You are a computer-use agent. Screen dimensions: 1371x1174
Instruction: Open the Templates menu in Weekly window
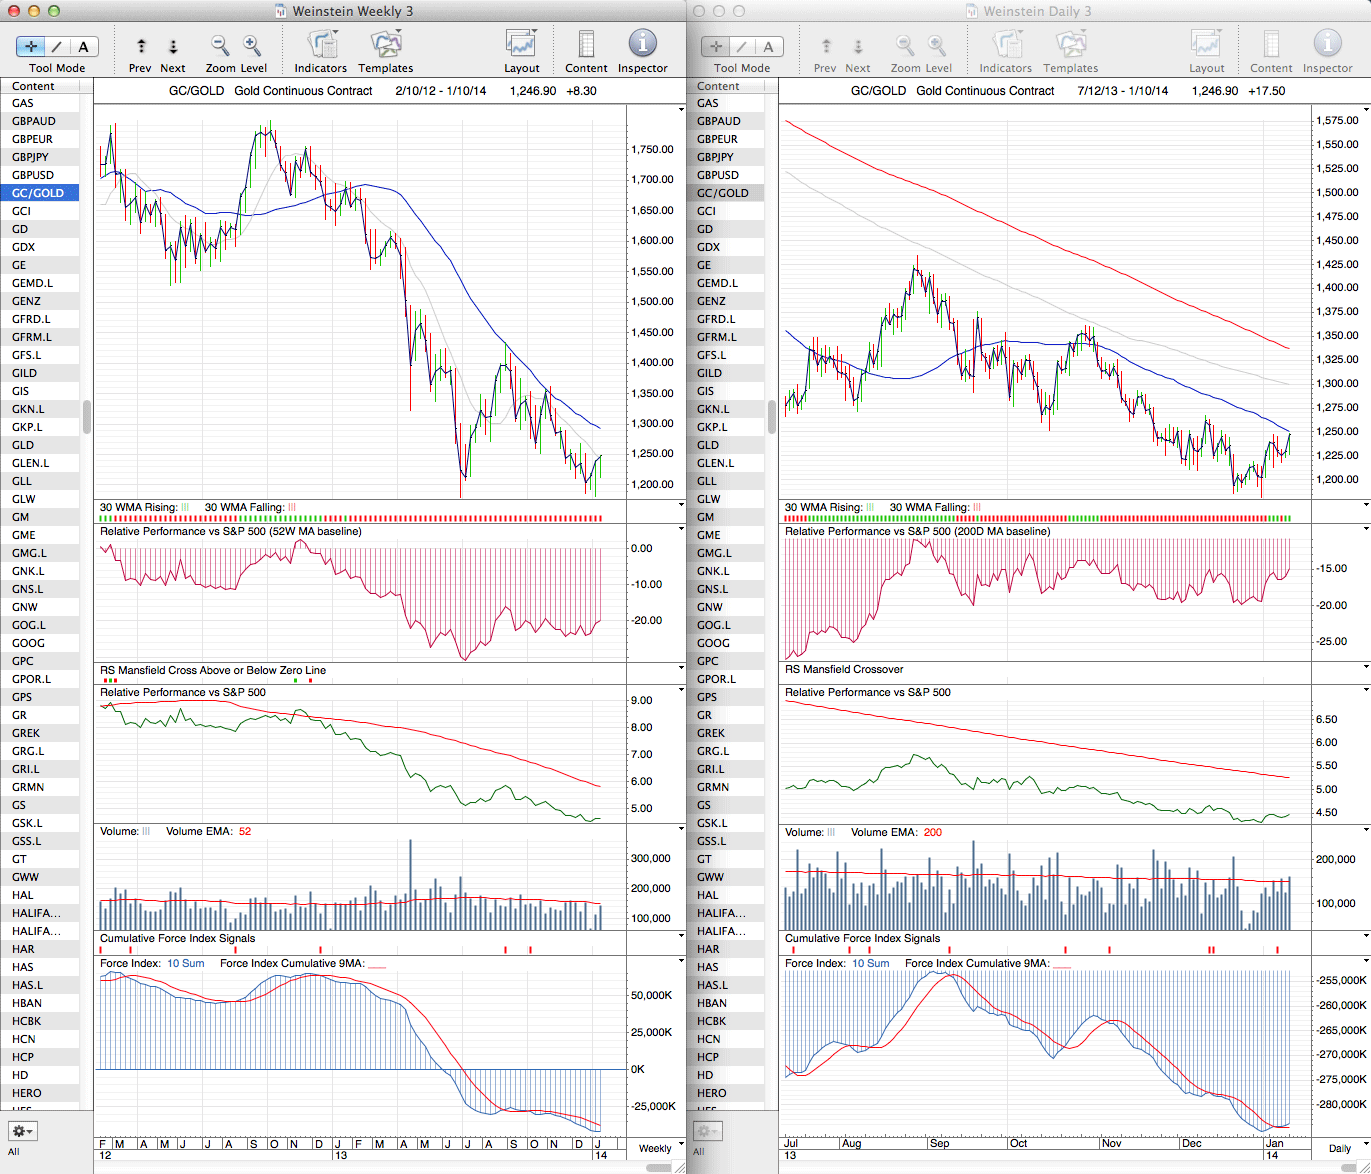point(386,45)
